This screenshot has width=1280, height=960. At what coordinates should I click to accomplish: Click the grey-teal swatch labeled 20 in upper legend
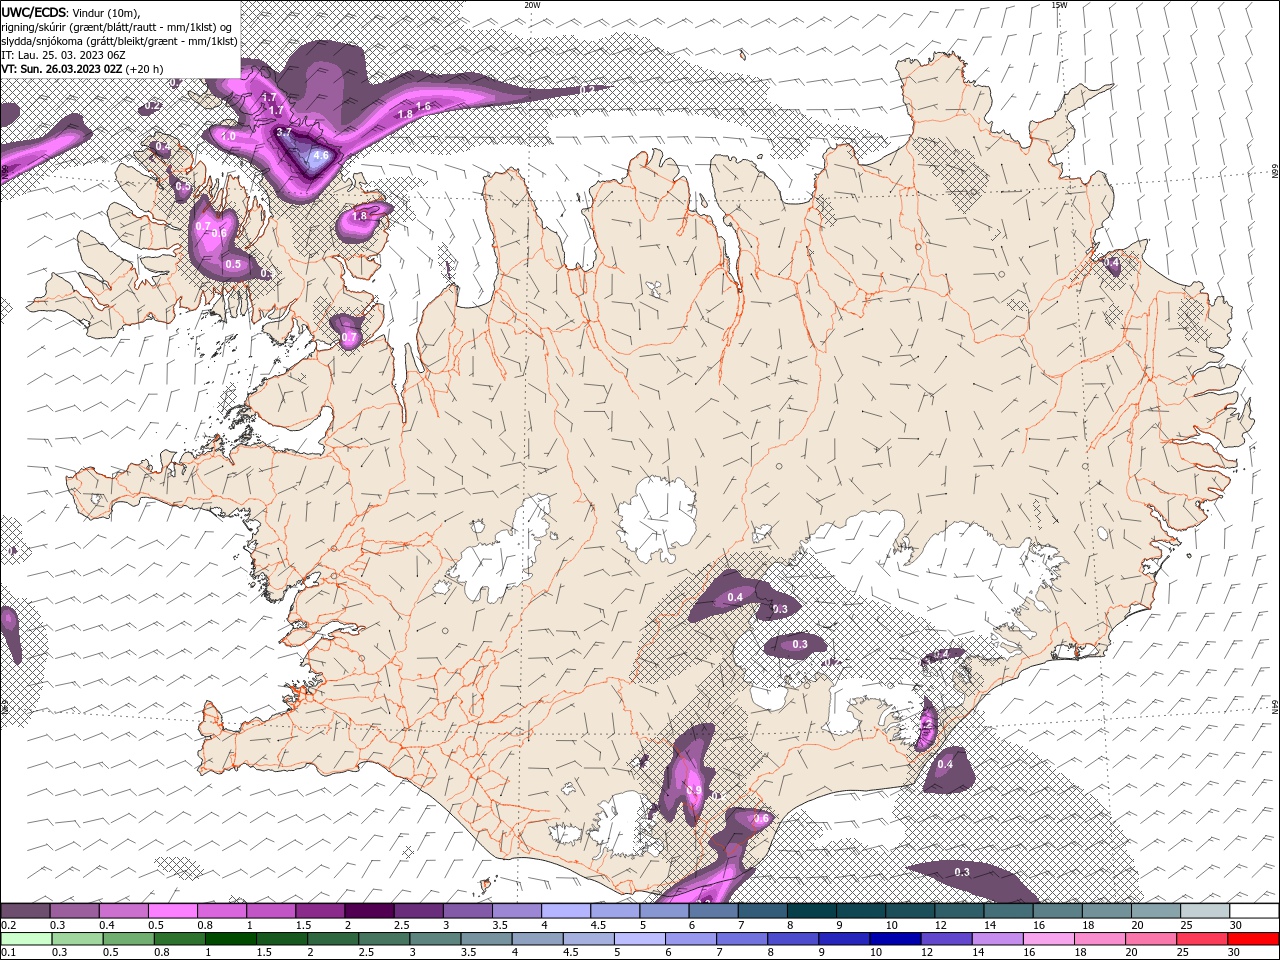pyautogui.click(x=1155, y=911)
